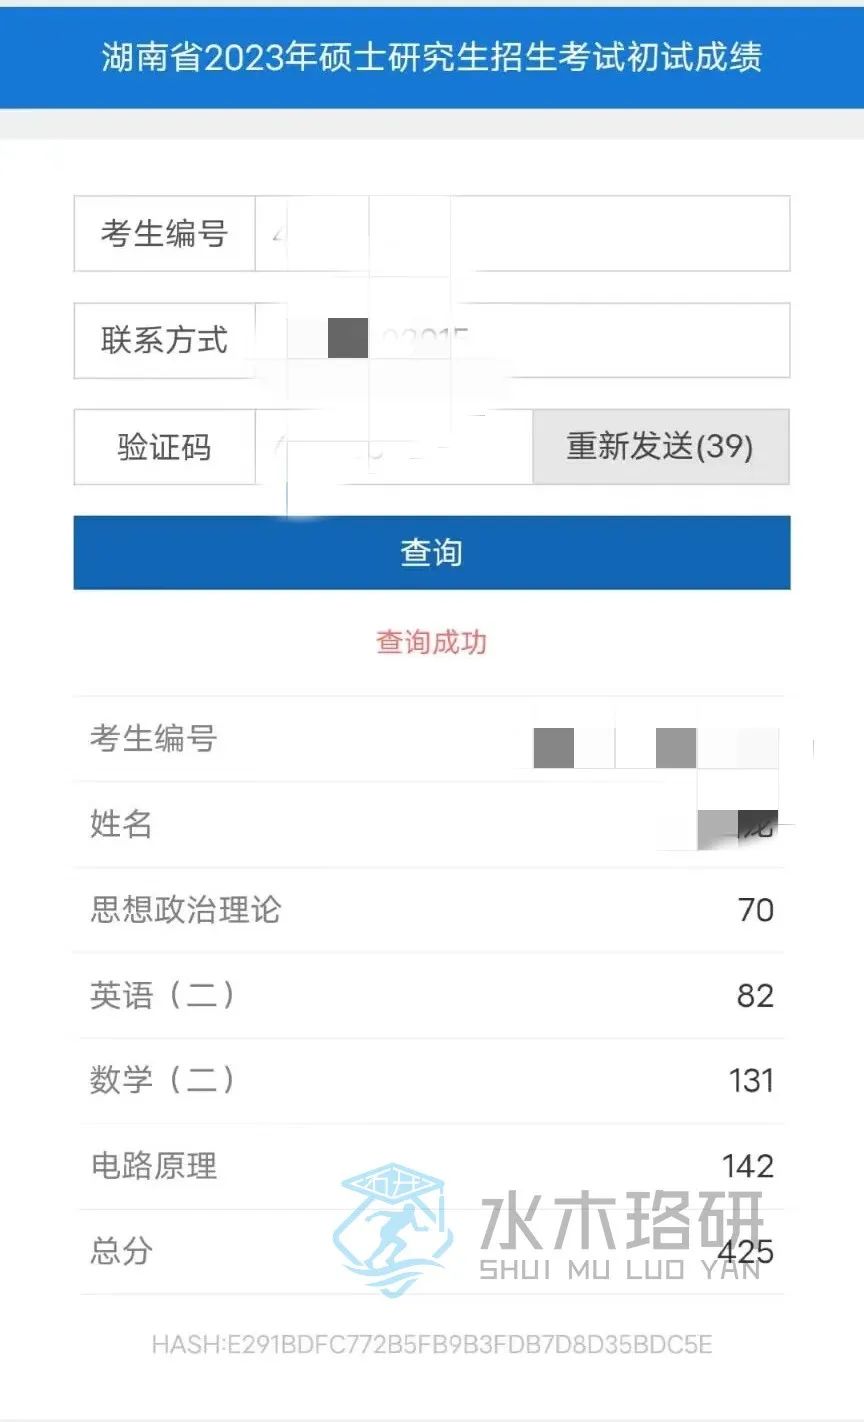864x1422 pixels.
Task: Click the 查询成功 status message
Action: pos(431,642)
